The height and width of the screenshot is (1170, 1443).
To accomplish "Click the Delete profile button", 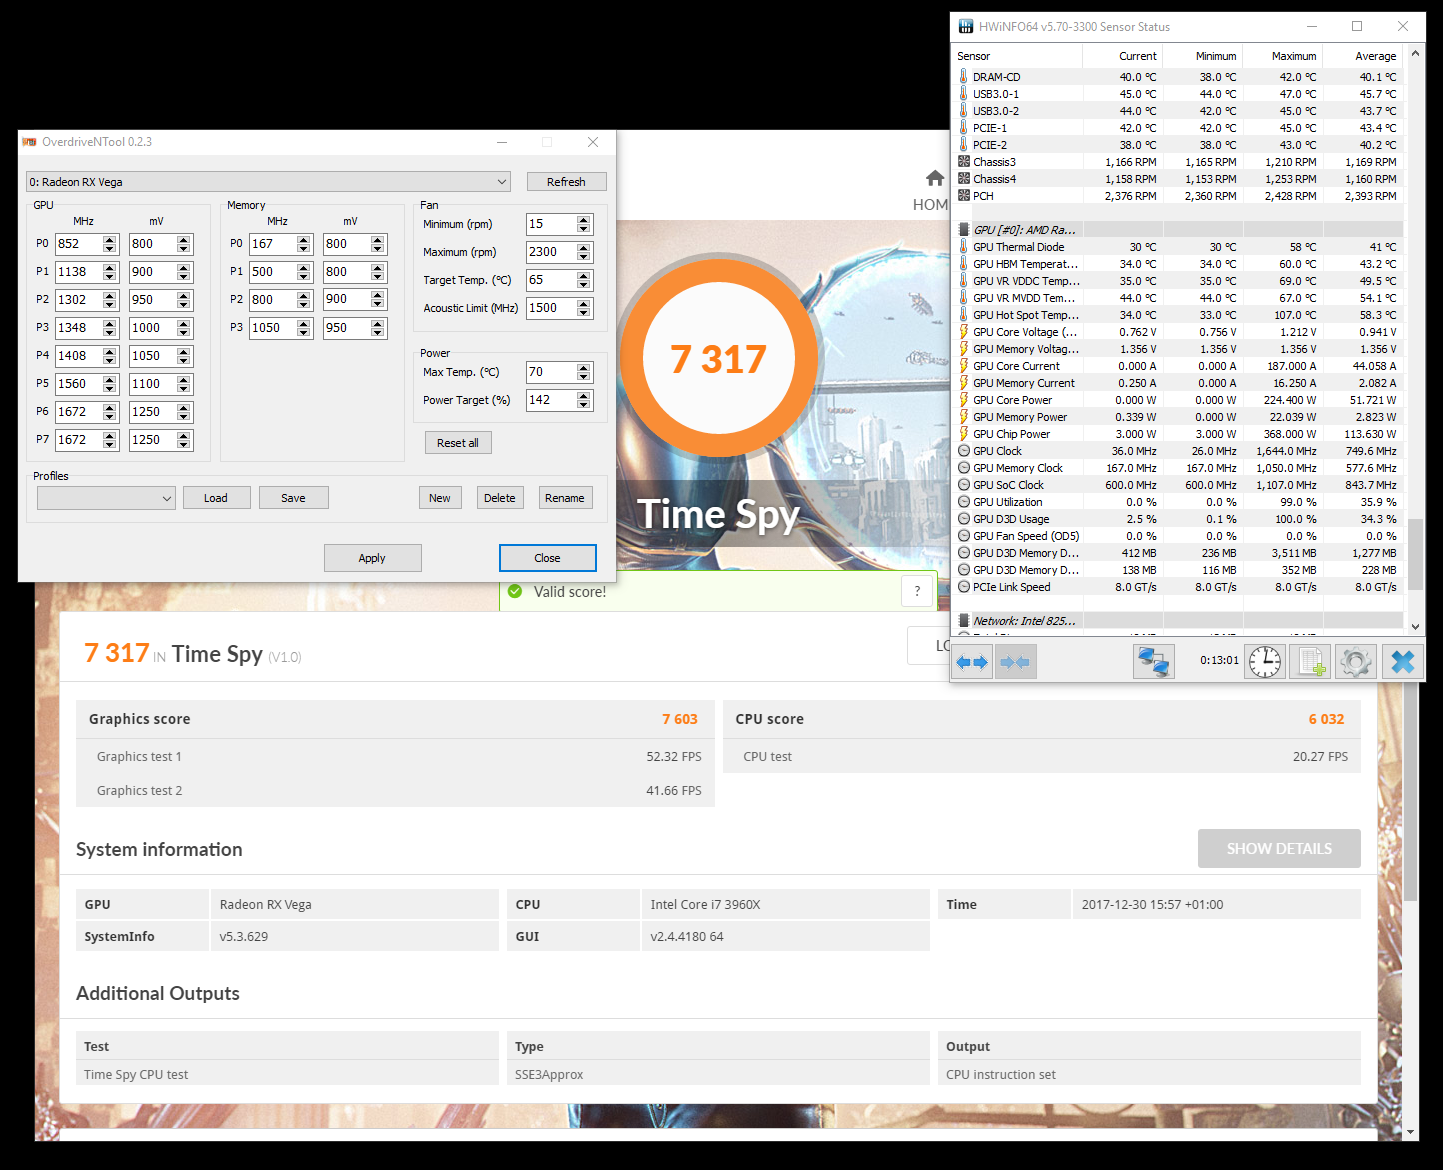I will click(x=500, y=498).
